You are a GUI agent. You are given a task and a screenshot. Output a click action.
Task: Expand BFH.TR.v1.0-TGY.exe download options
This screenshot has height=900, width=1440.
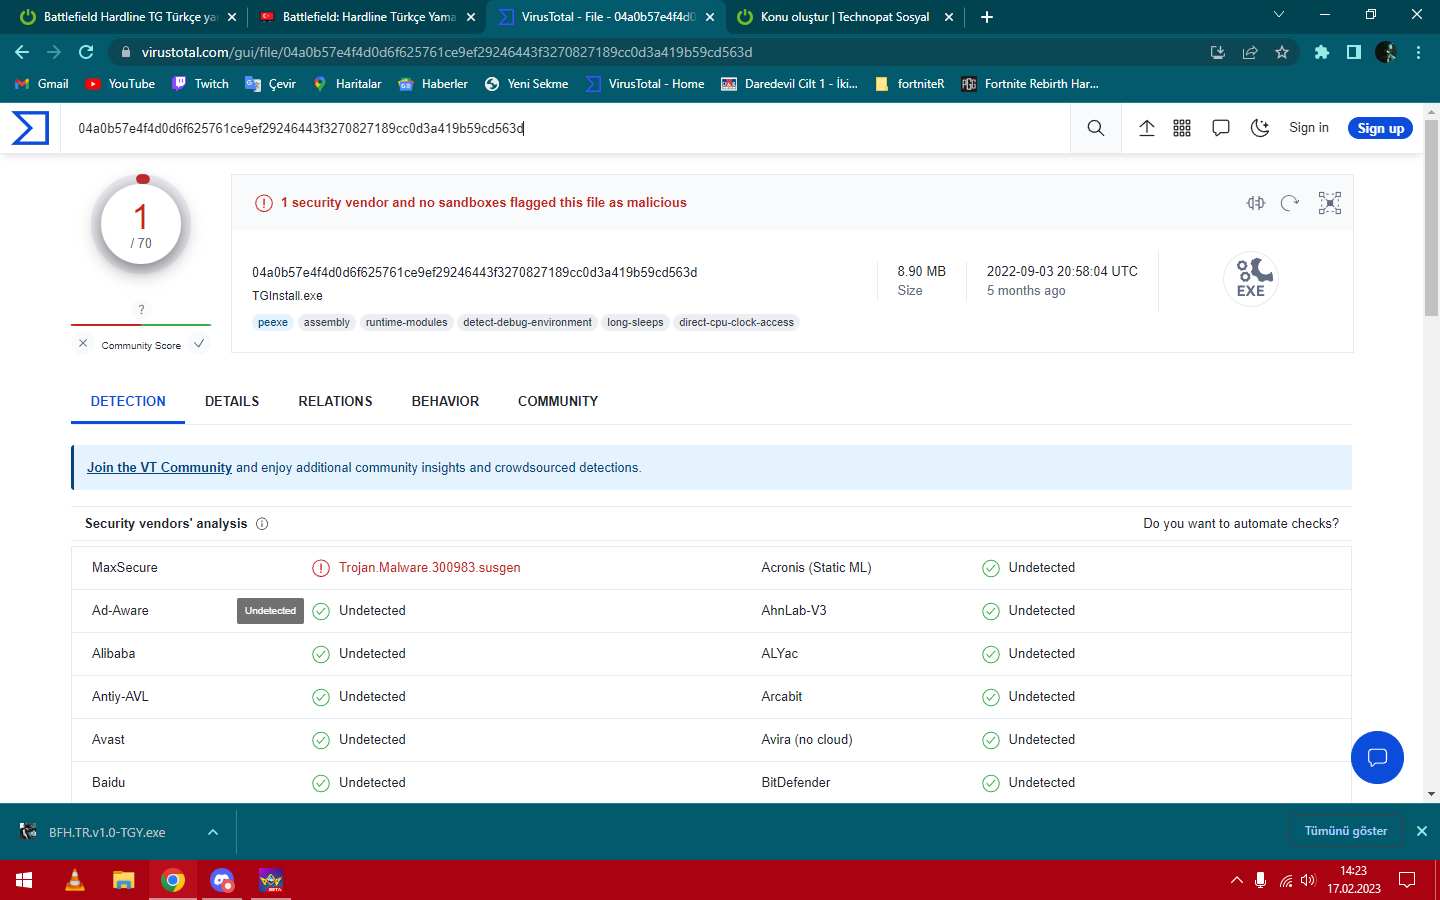point(213,832)
